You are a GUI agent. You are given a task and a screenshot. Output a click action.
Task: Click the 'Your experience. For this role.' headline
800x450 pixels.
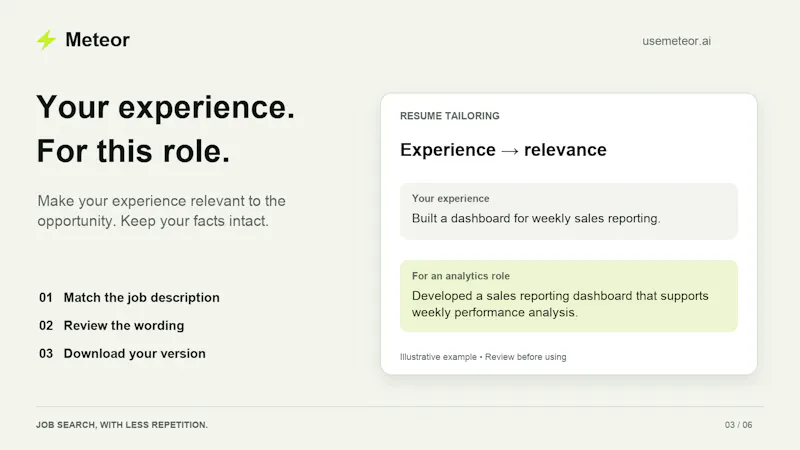[166, 129]
